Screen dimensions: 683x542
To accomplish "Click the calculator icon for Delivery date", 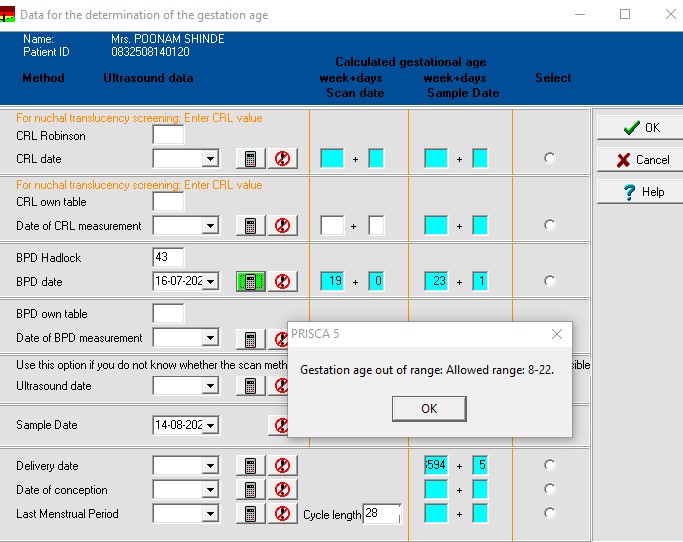I will coord(251,466).
